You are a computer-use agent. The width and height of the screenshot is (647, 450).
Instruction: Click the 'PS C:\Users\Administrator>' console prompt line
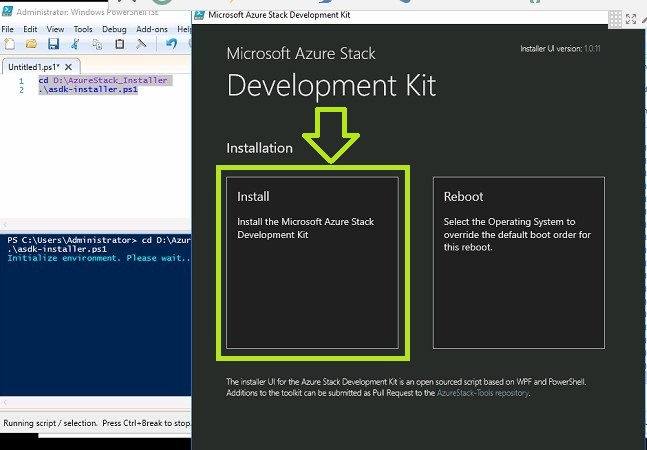pyautogui.click(x=99, y=240)
